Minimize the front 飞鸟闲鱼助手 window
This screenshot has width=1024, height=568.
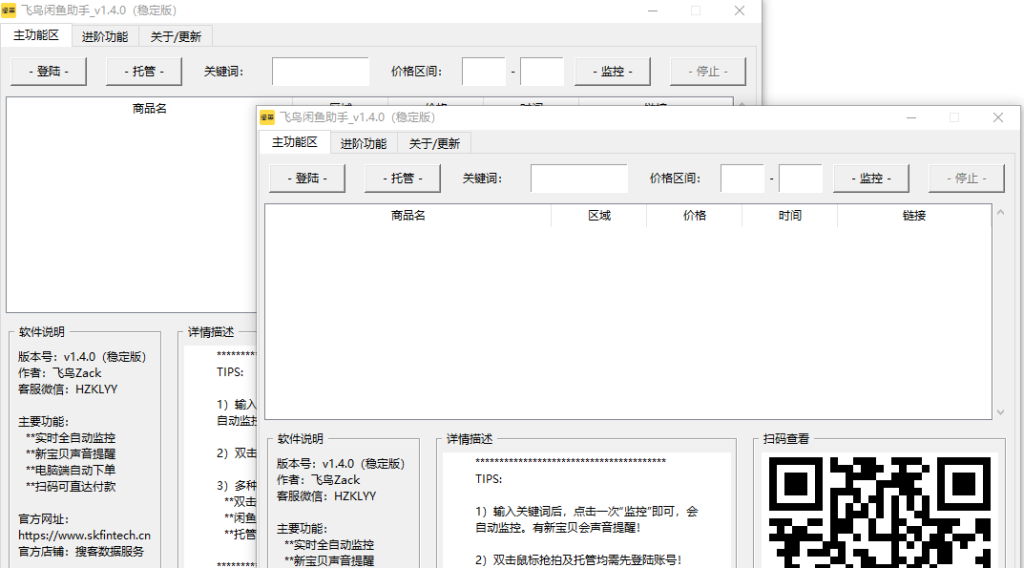pos(910,118)
